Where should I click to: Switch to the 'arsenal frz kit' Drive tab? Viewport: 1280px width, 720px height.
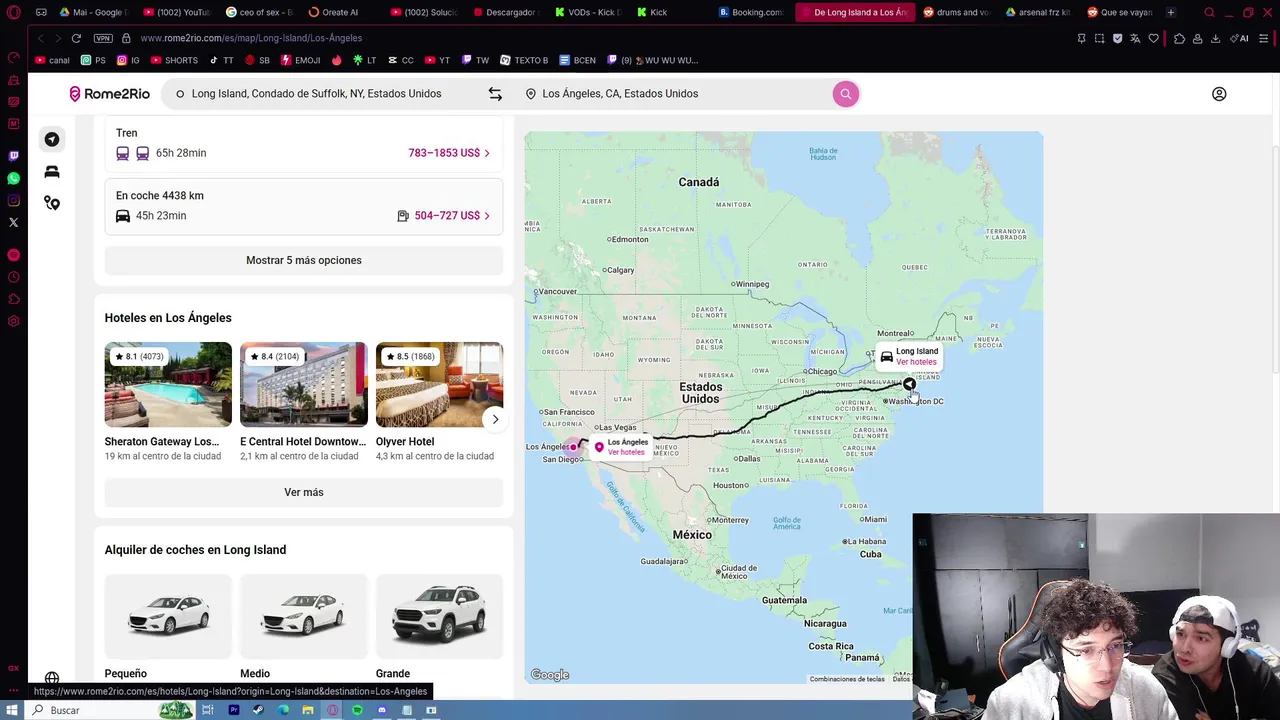[1038, 12]
